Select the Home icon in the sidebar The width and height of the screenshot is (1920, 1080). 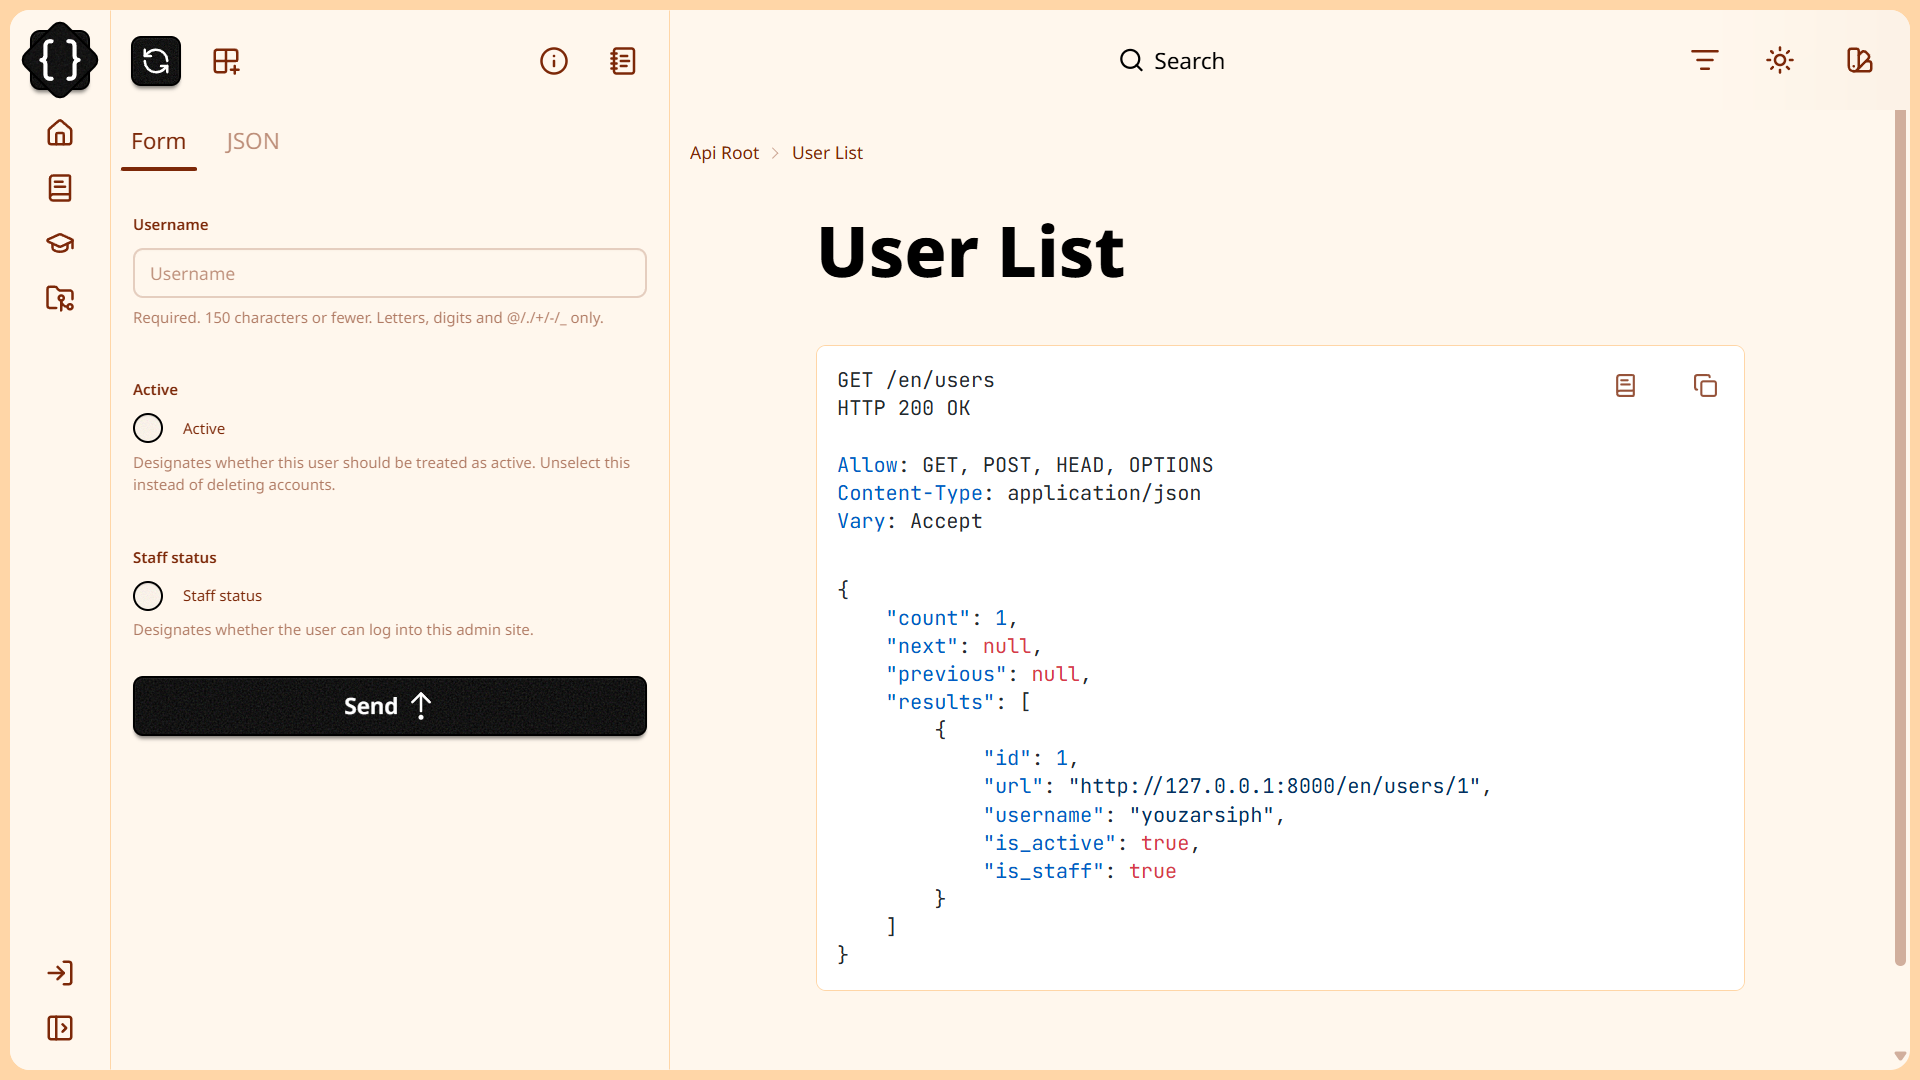point(60,133)
